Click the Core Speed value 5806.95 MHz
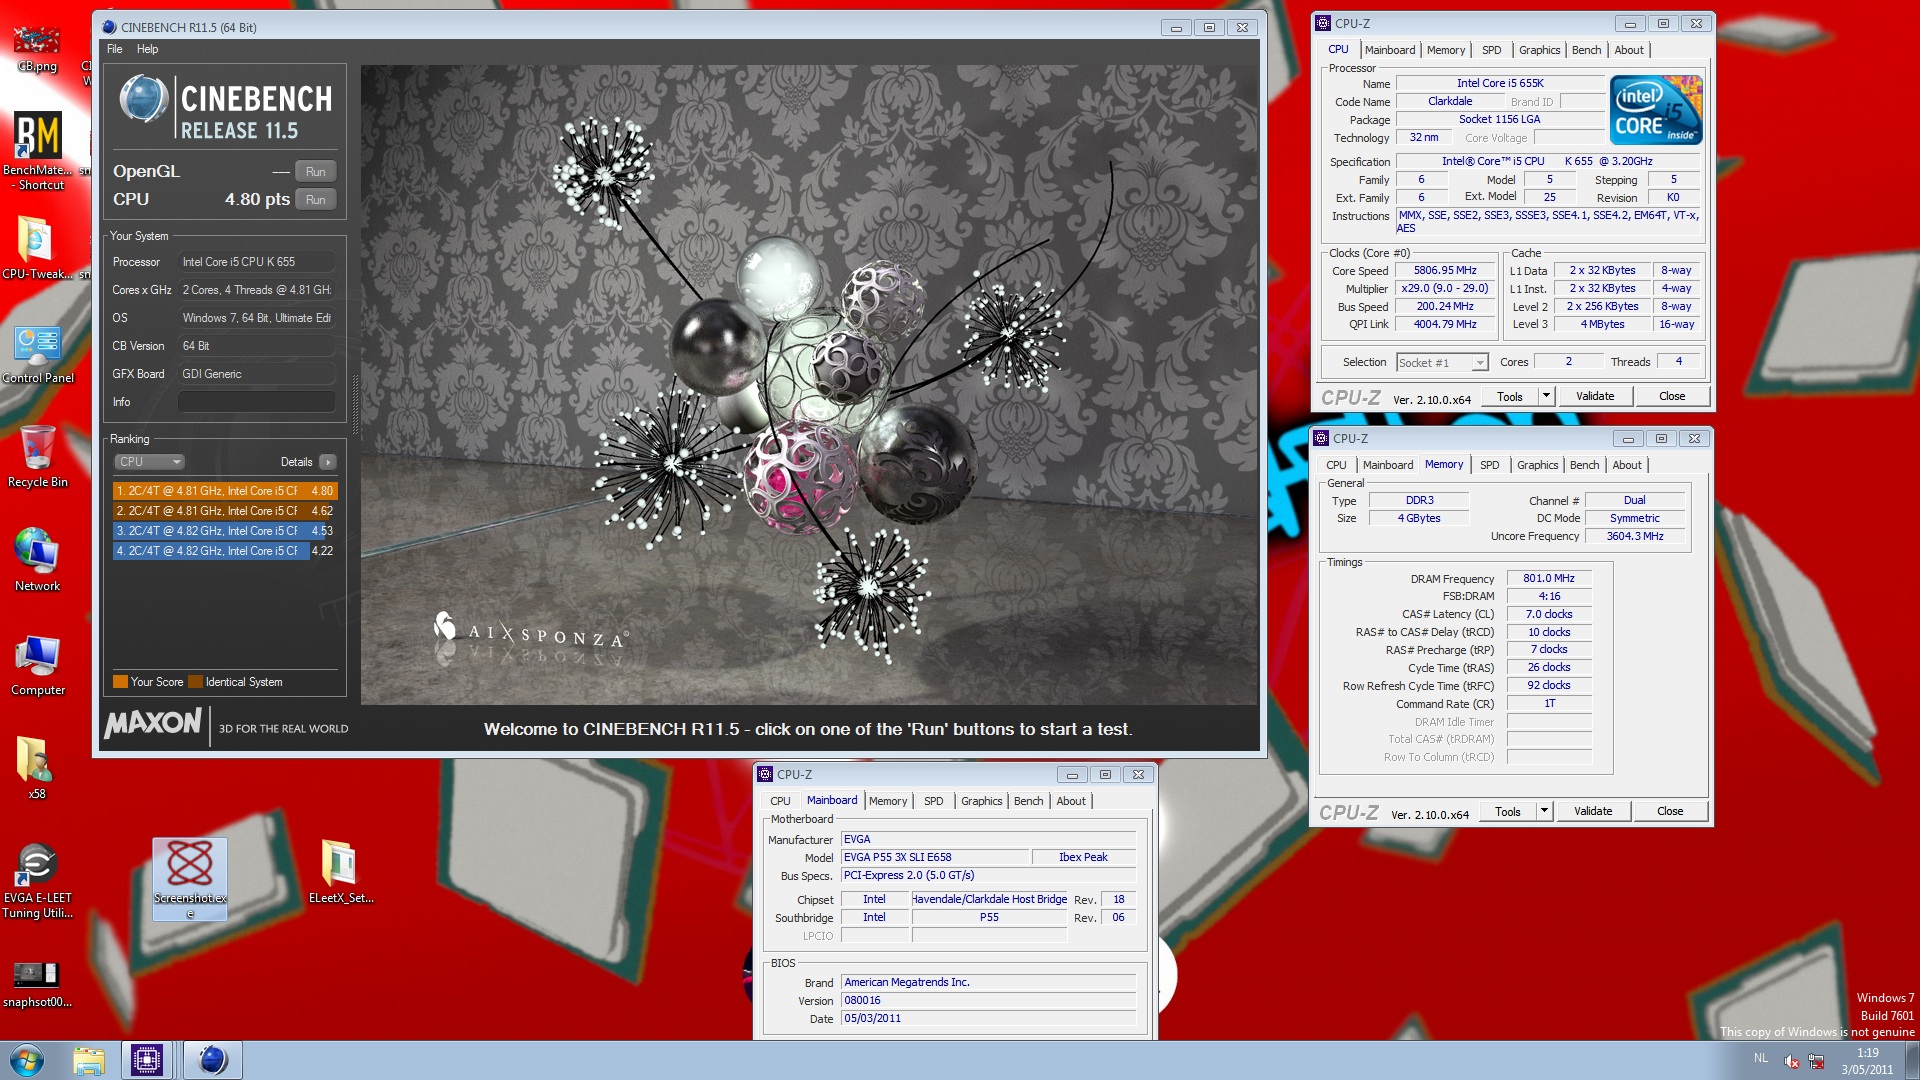The height and width of the screenshot is (1080, 1920). coord(1445,271)
